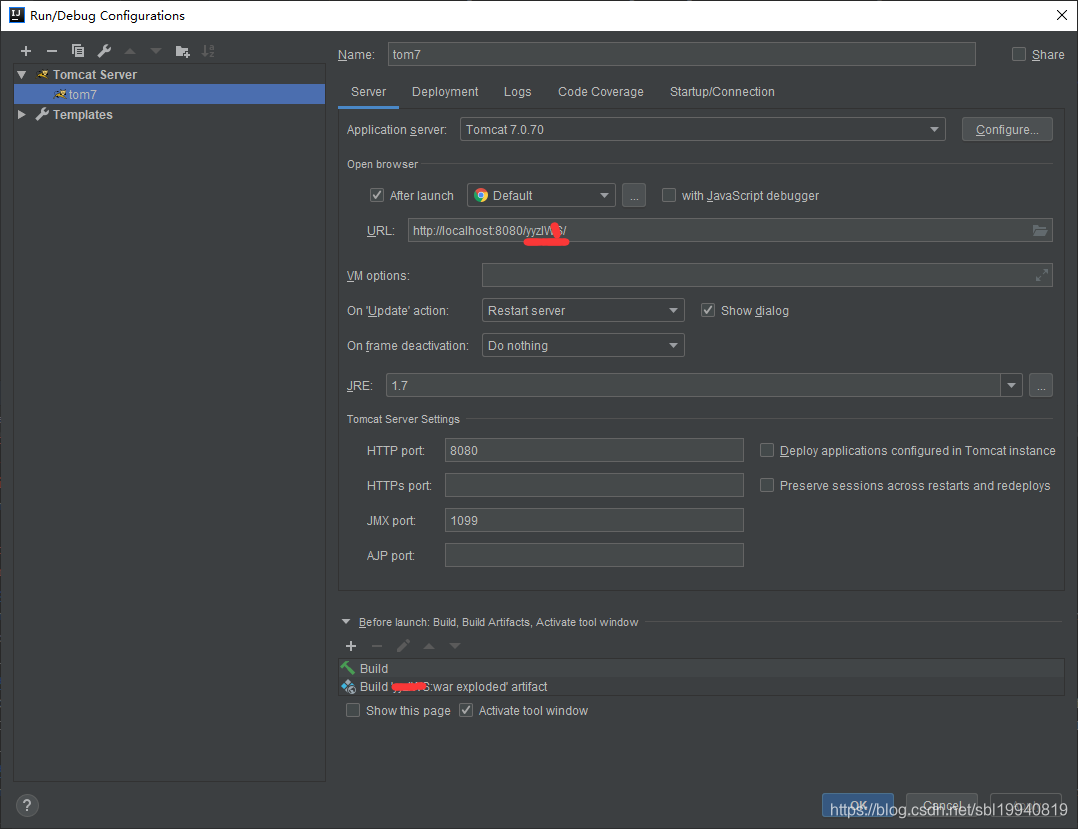The height and width of the screenshot is (829, 1078).
Task: Switch to the Server tab
Action: (x=368, y=92)
